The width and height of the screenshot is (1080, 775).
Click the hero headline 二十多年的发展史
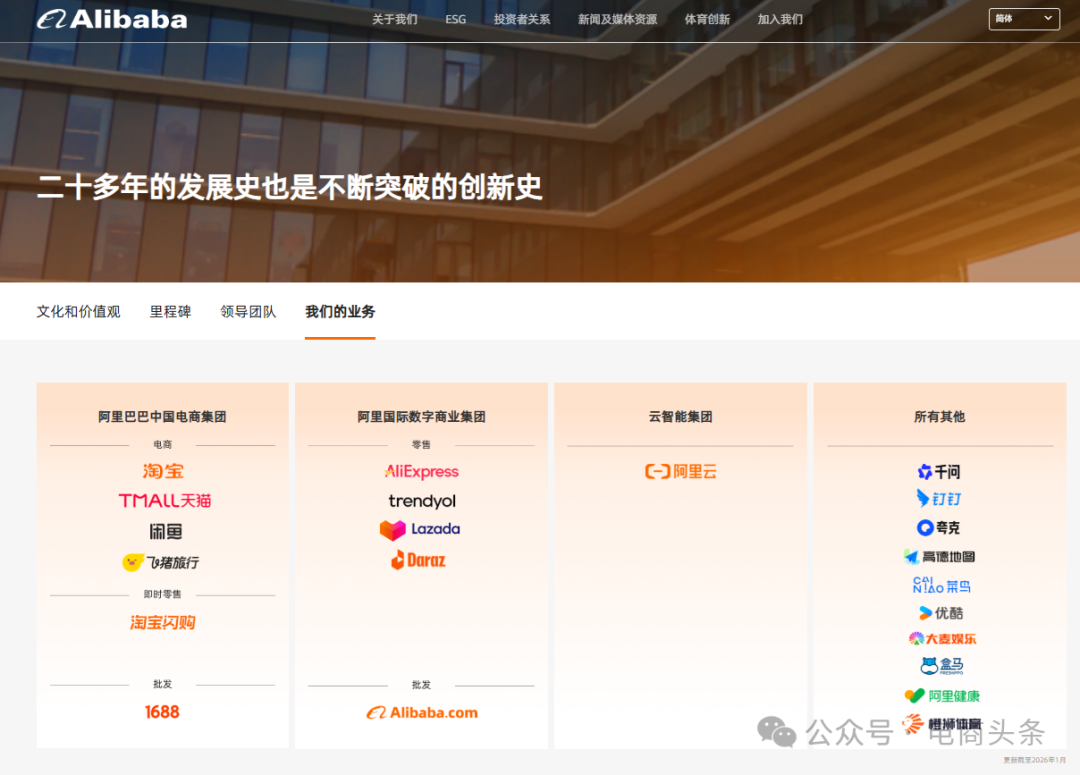coord(289,187)
